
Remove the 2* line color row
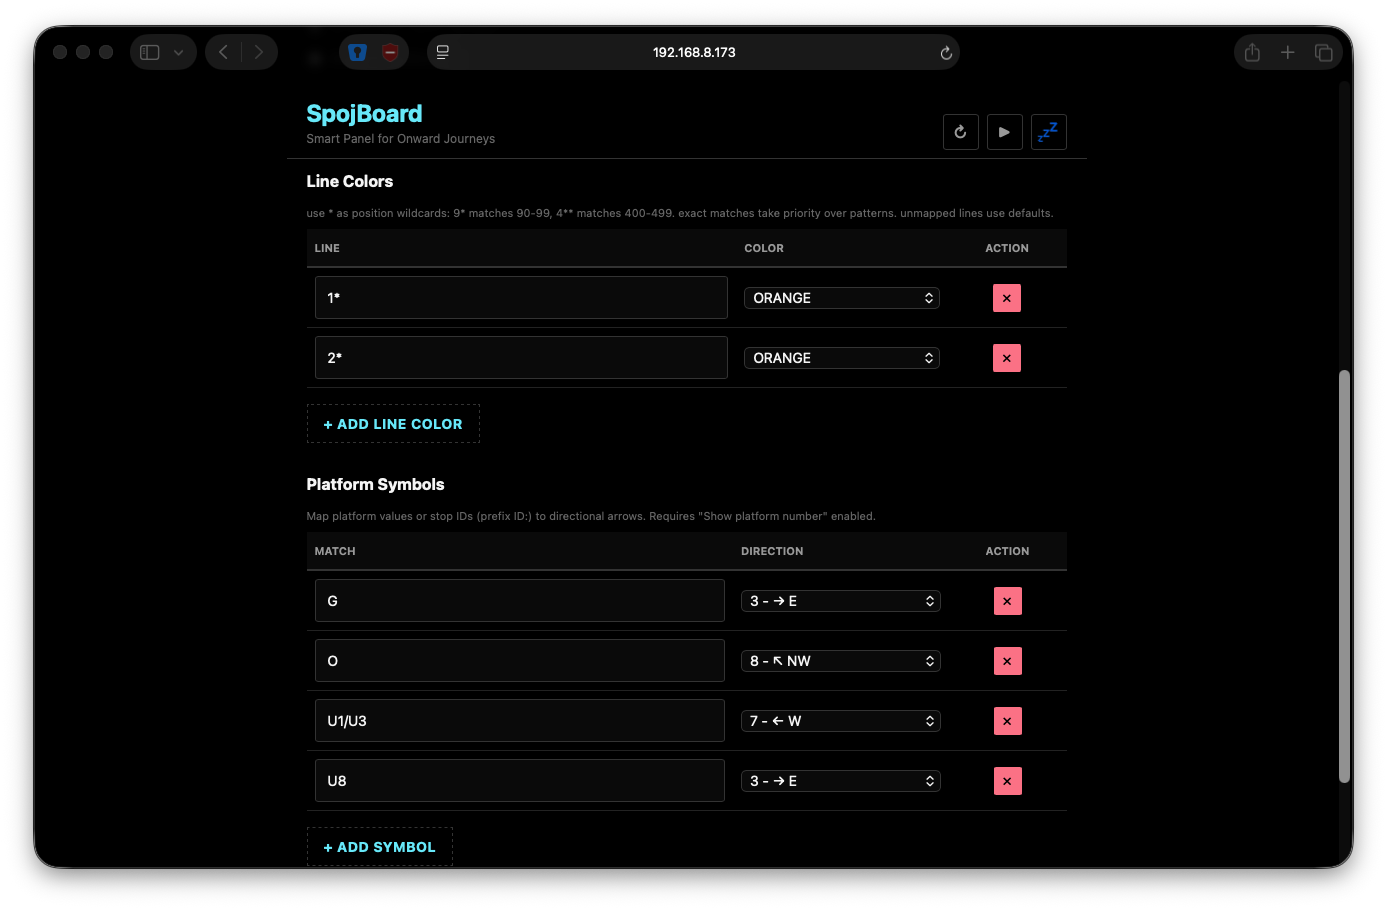pyautogui.click(x=1006, y=358)
